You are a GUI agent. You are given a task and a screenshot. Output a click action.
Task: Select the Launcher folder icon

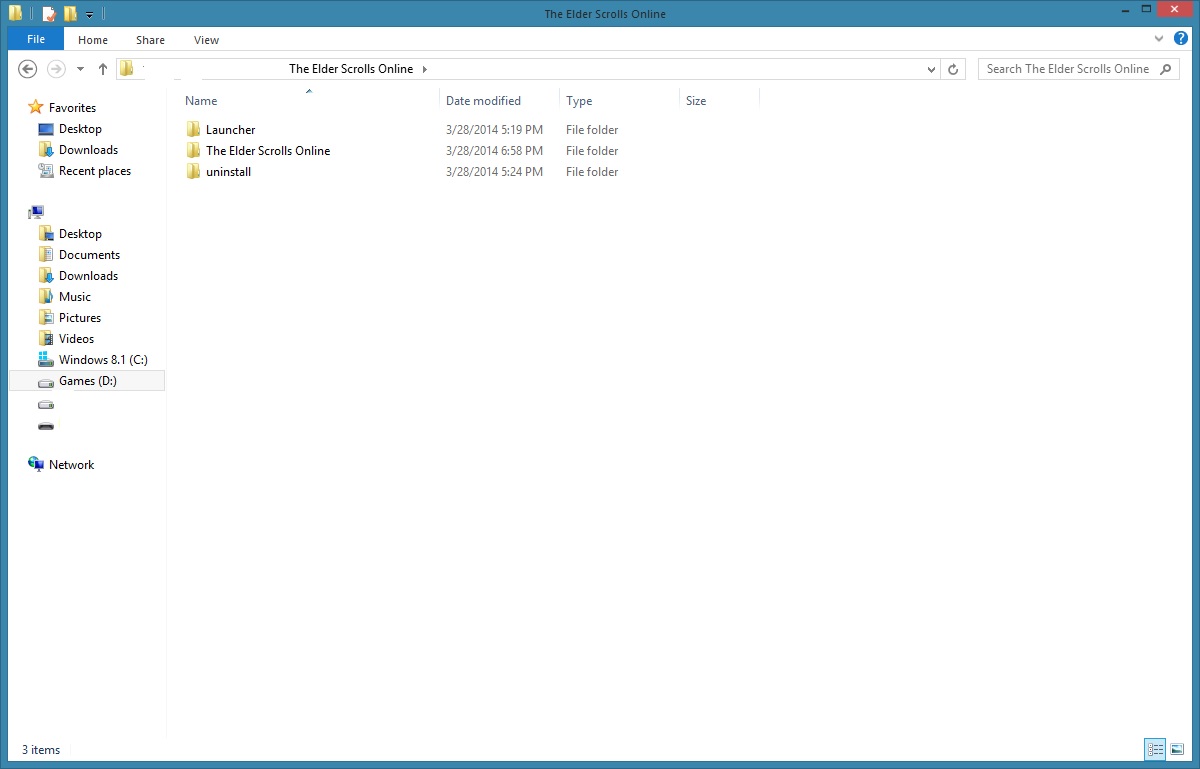(194, 130)
